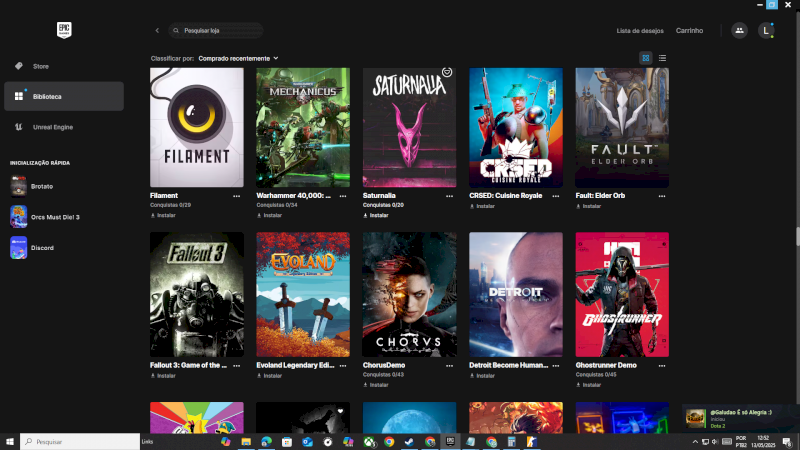Viewport: 800px width, 450px height.
Task: Open Microsoft Edge from the taskbar
Action: (266, 442)
